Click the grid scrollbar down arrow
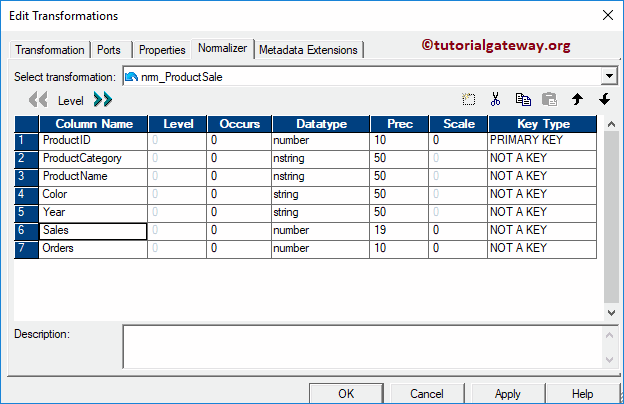624x404 pixels. 611,313
